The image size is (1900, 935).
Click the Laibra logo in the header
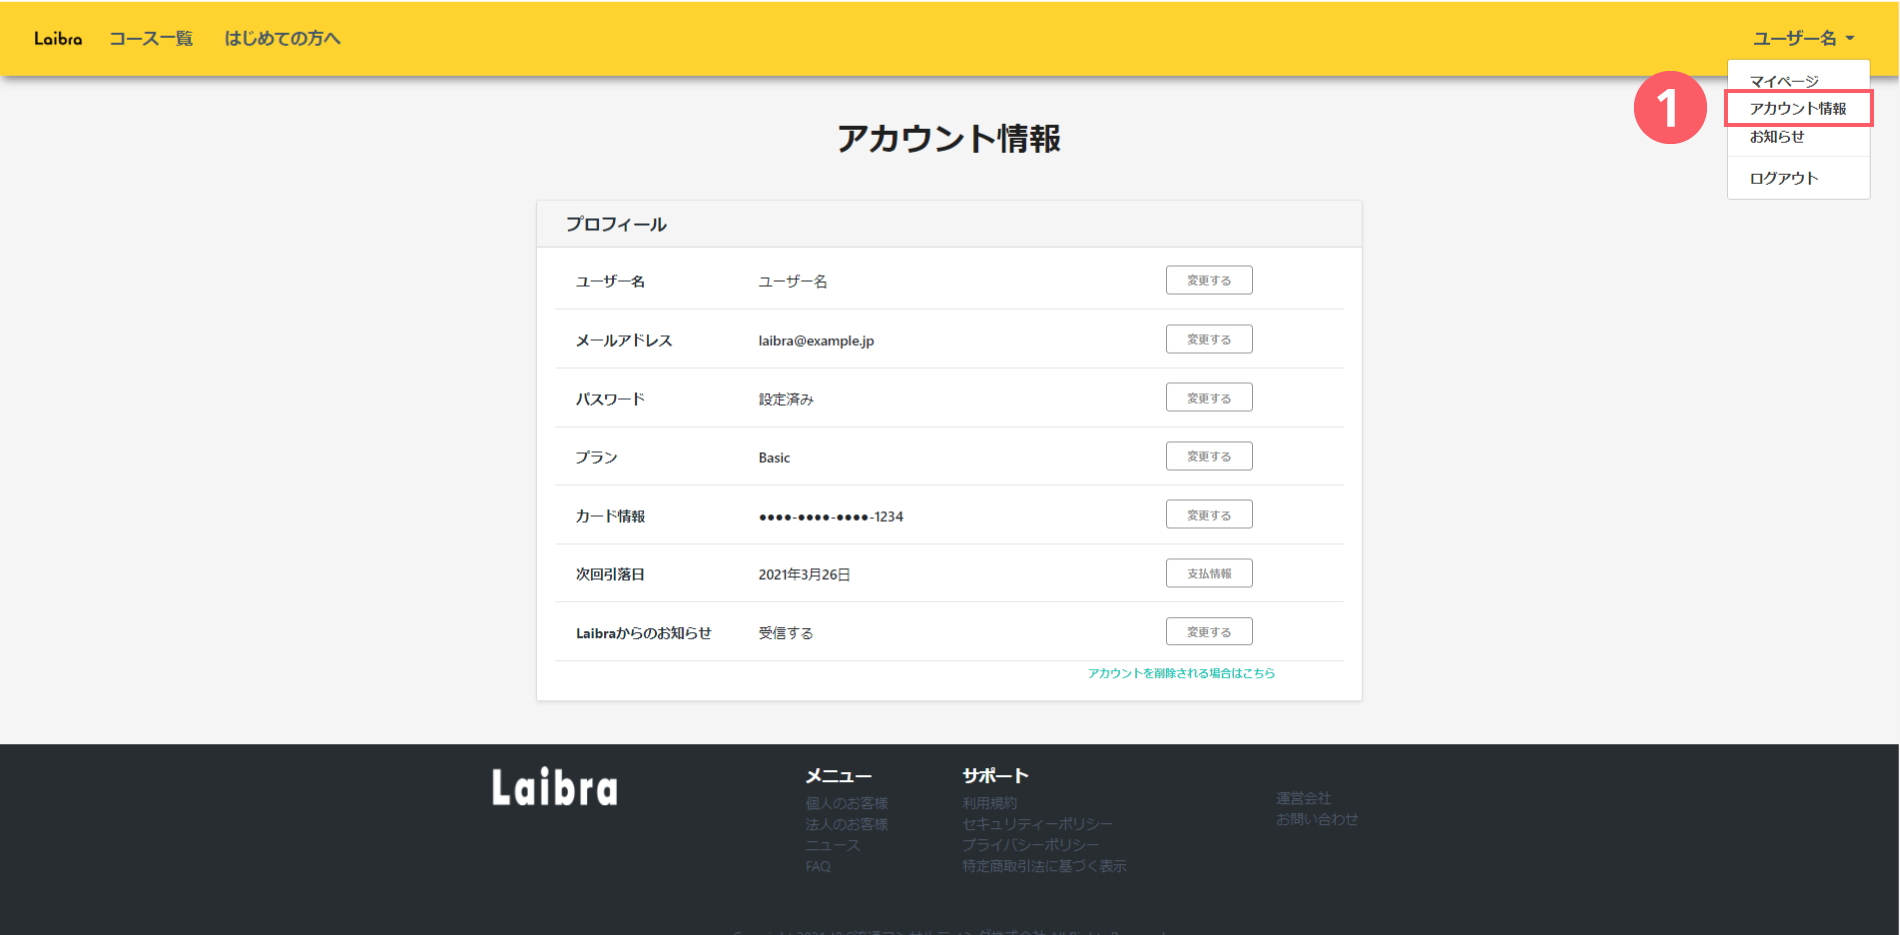pos(58,39)
